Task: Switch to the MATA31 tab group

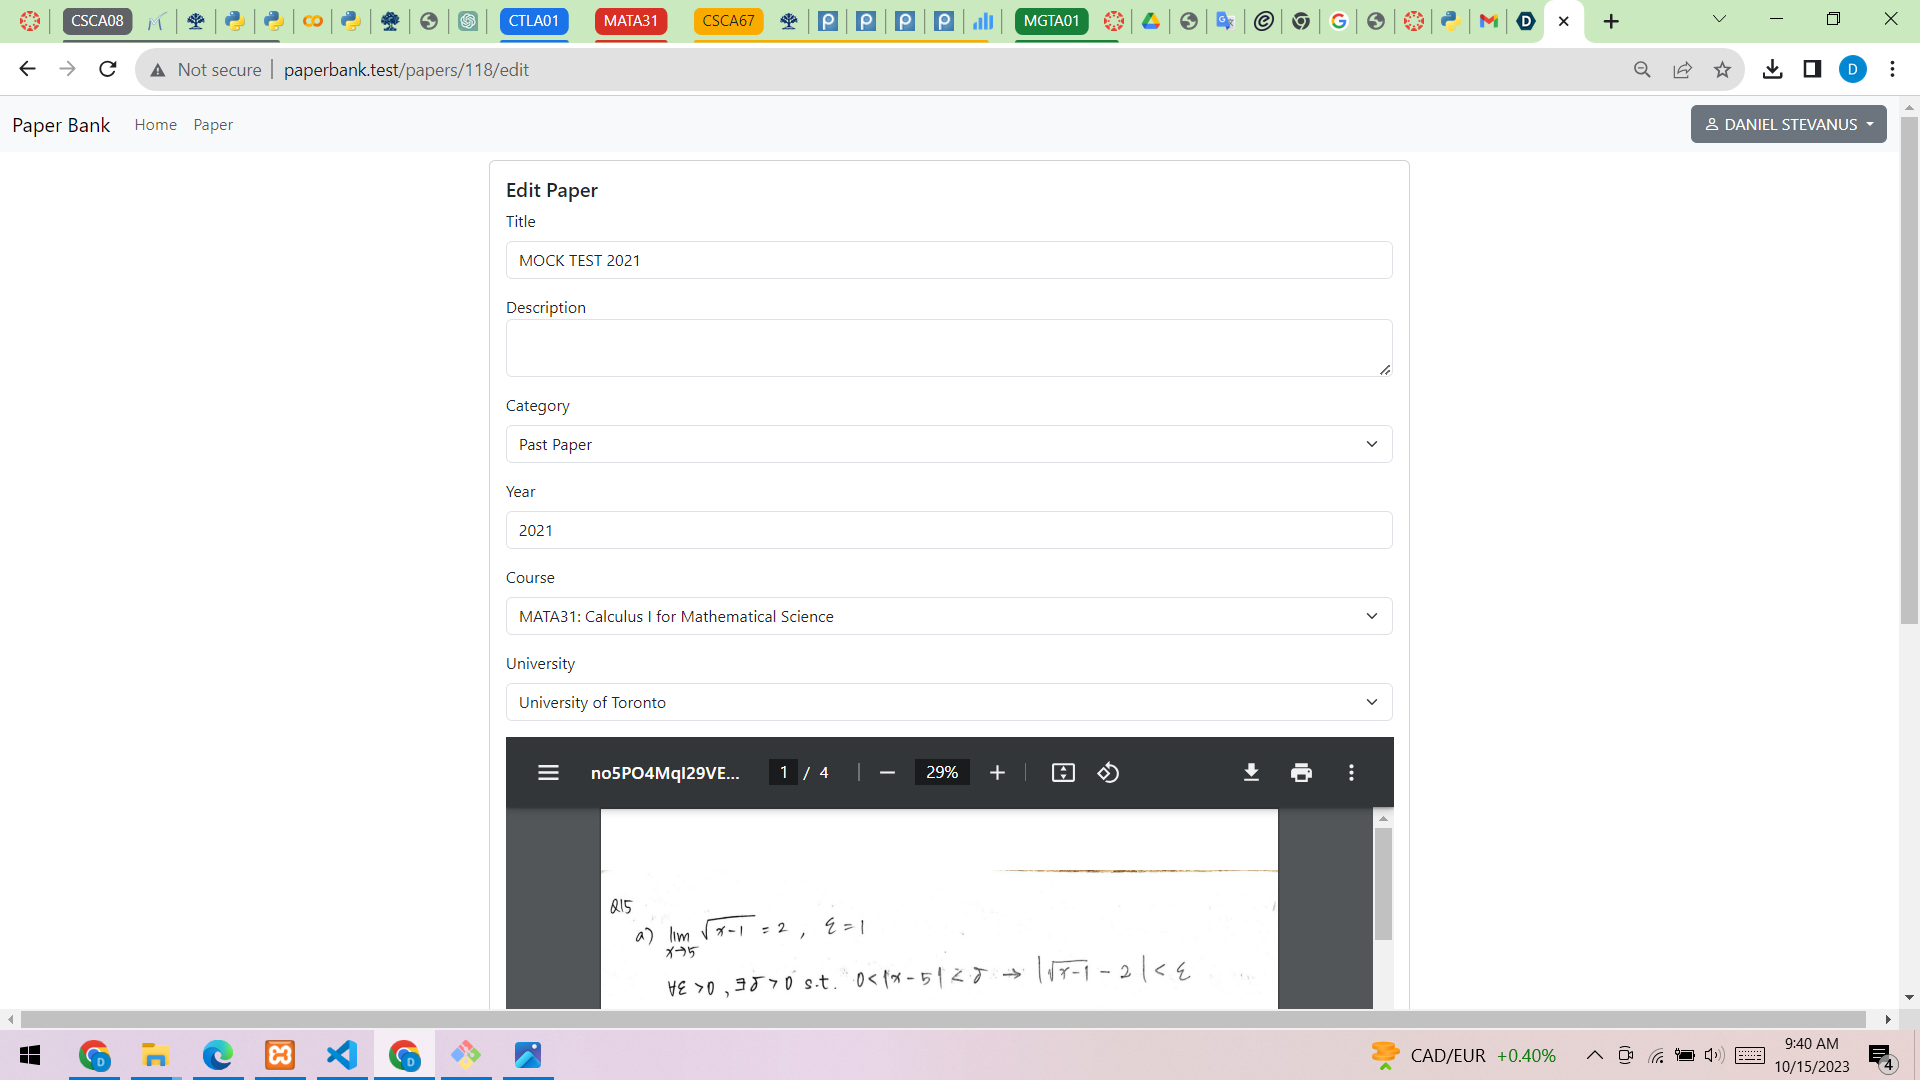Action: 630,21
